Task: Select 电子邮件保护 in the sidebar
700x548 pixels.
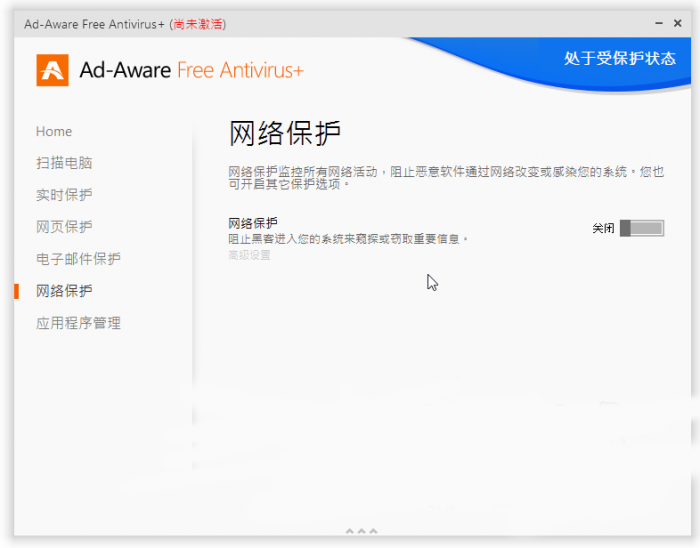Action: tap(78, 259)
